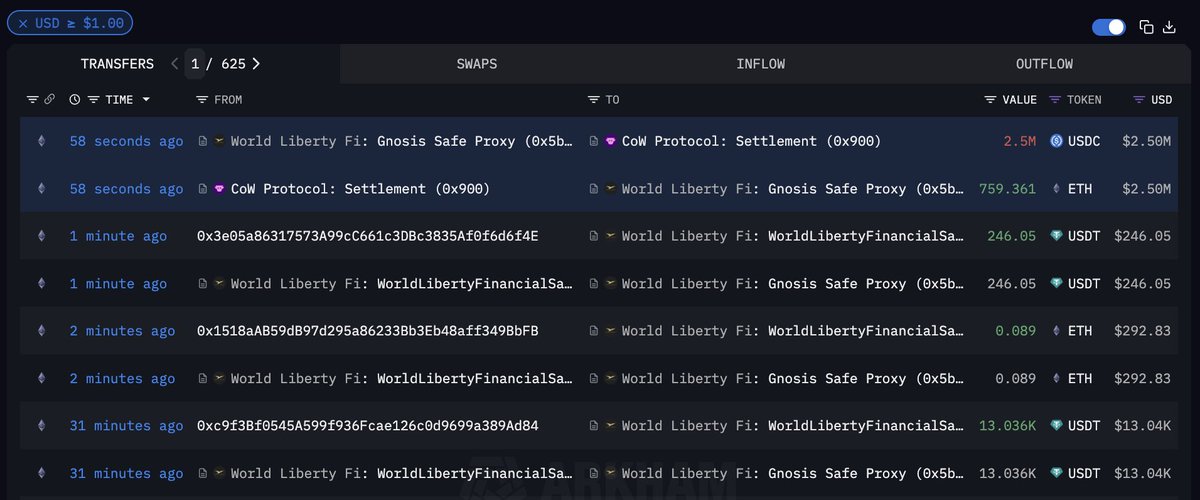The image size is (1200, 500).
Task: Remove the USD ≥ $1.00 filter chip
Action: tap(23, 23)
